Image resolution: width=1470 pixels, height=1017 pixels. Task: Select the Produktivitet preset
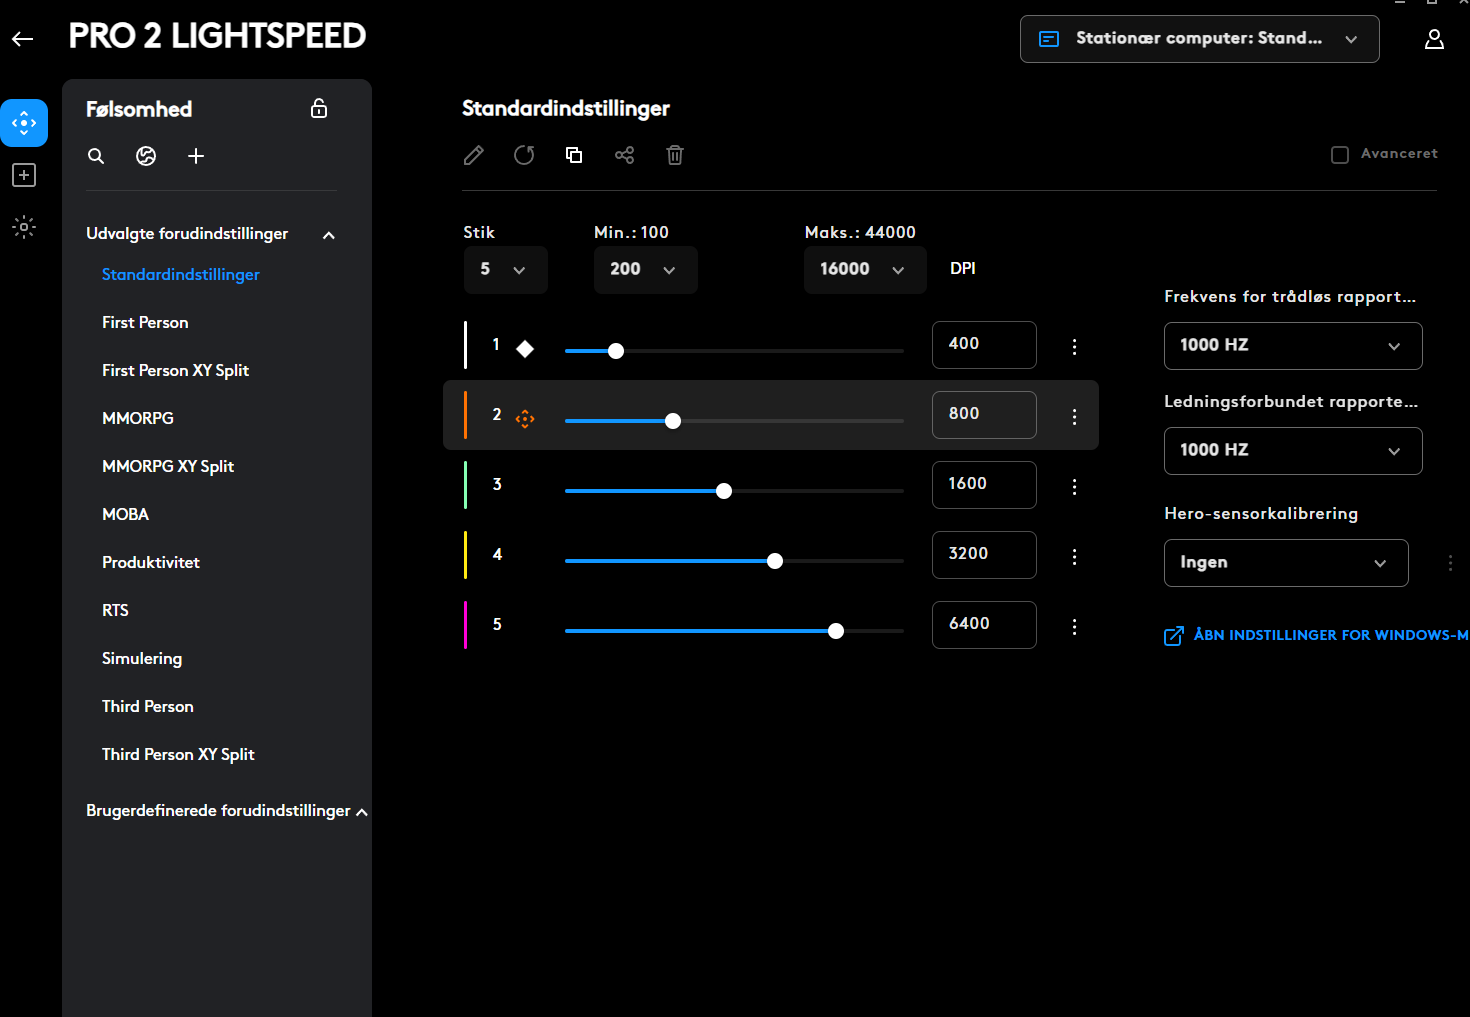(151, 562)
